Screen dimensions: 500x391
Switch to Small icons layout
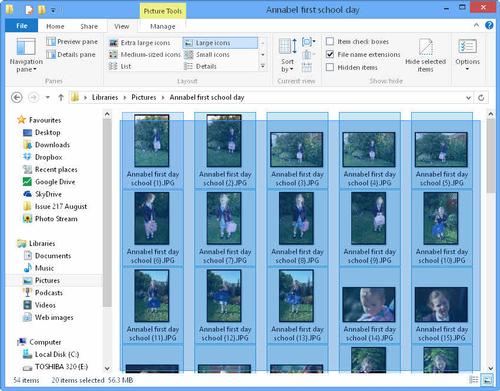tap(207, 54)
